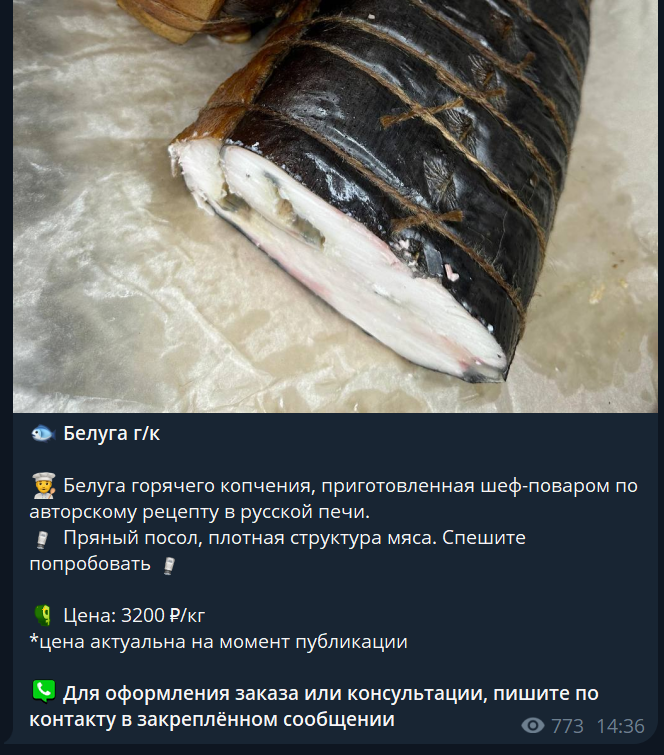Viewport: 664px width, 755px height.
Task: Click the footnote *цена актуальна на момент публикации
Action: pos(219,641)
